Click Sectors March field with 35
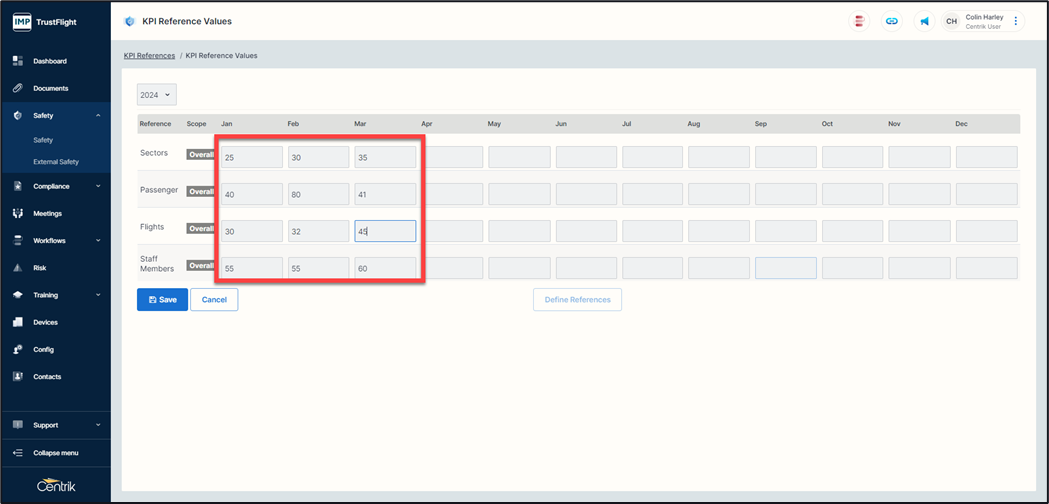Screen dimensions: 1049x504 385,157
